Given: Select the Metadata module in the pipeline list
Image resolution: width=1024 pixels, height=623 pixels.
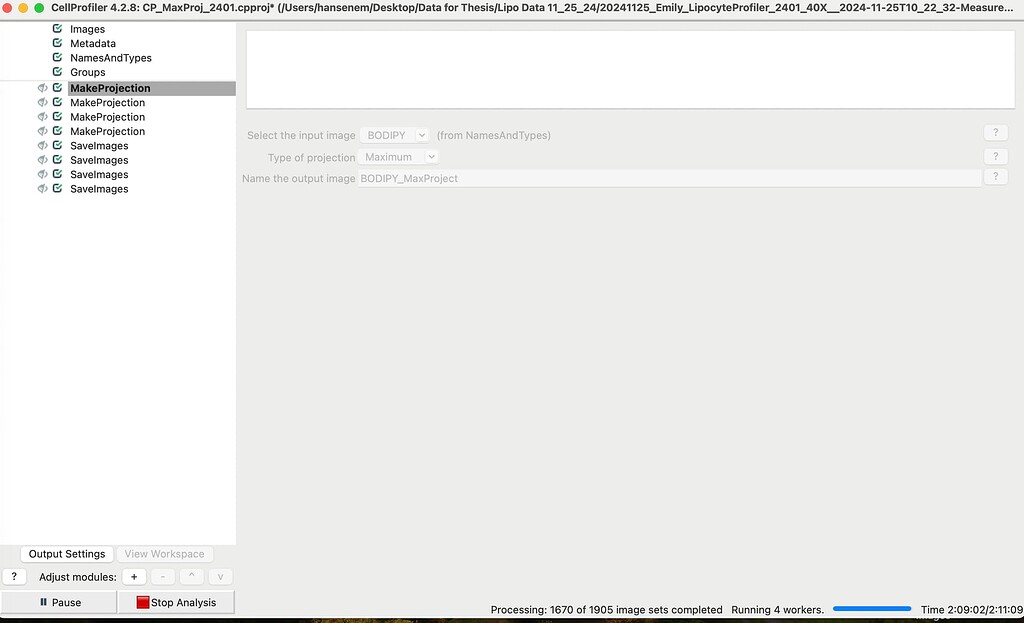Looking at the screenshot, I should (89, 43).
